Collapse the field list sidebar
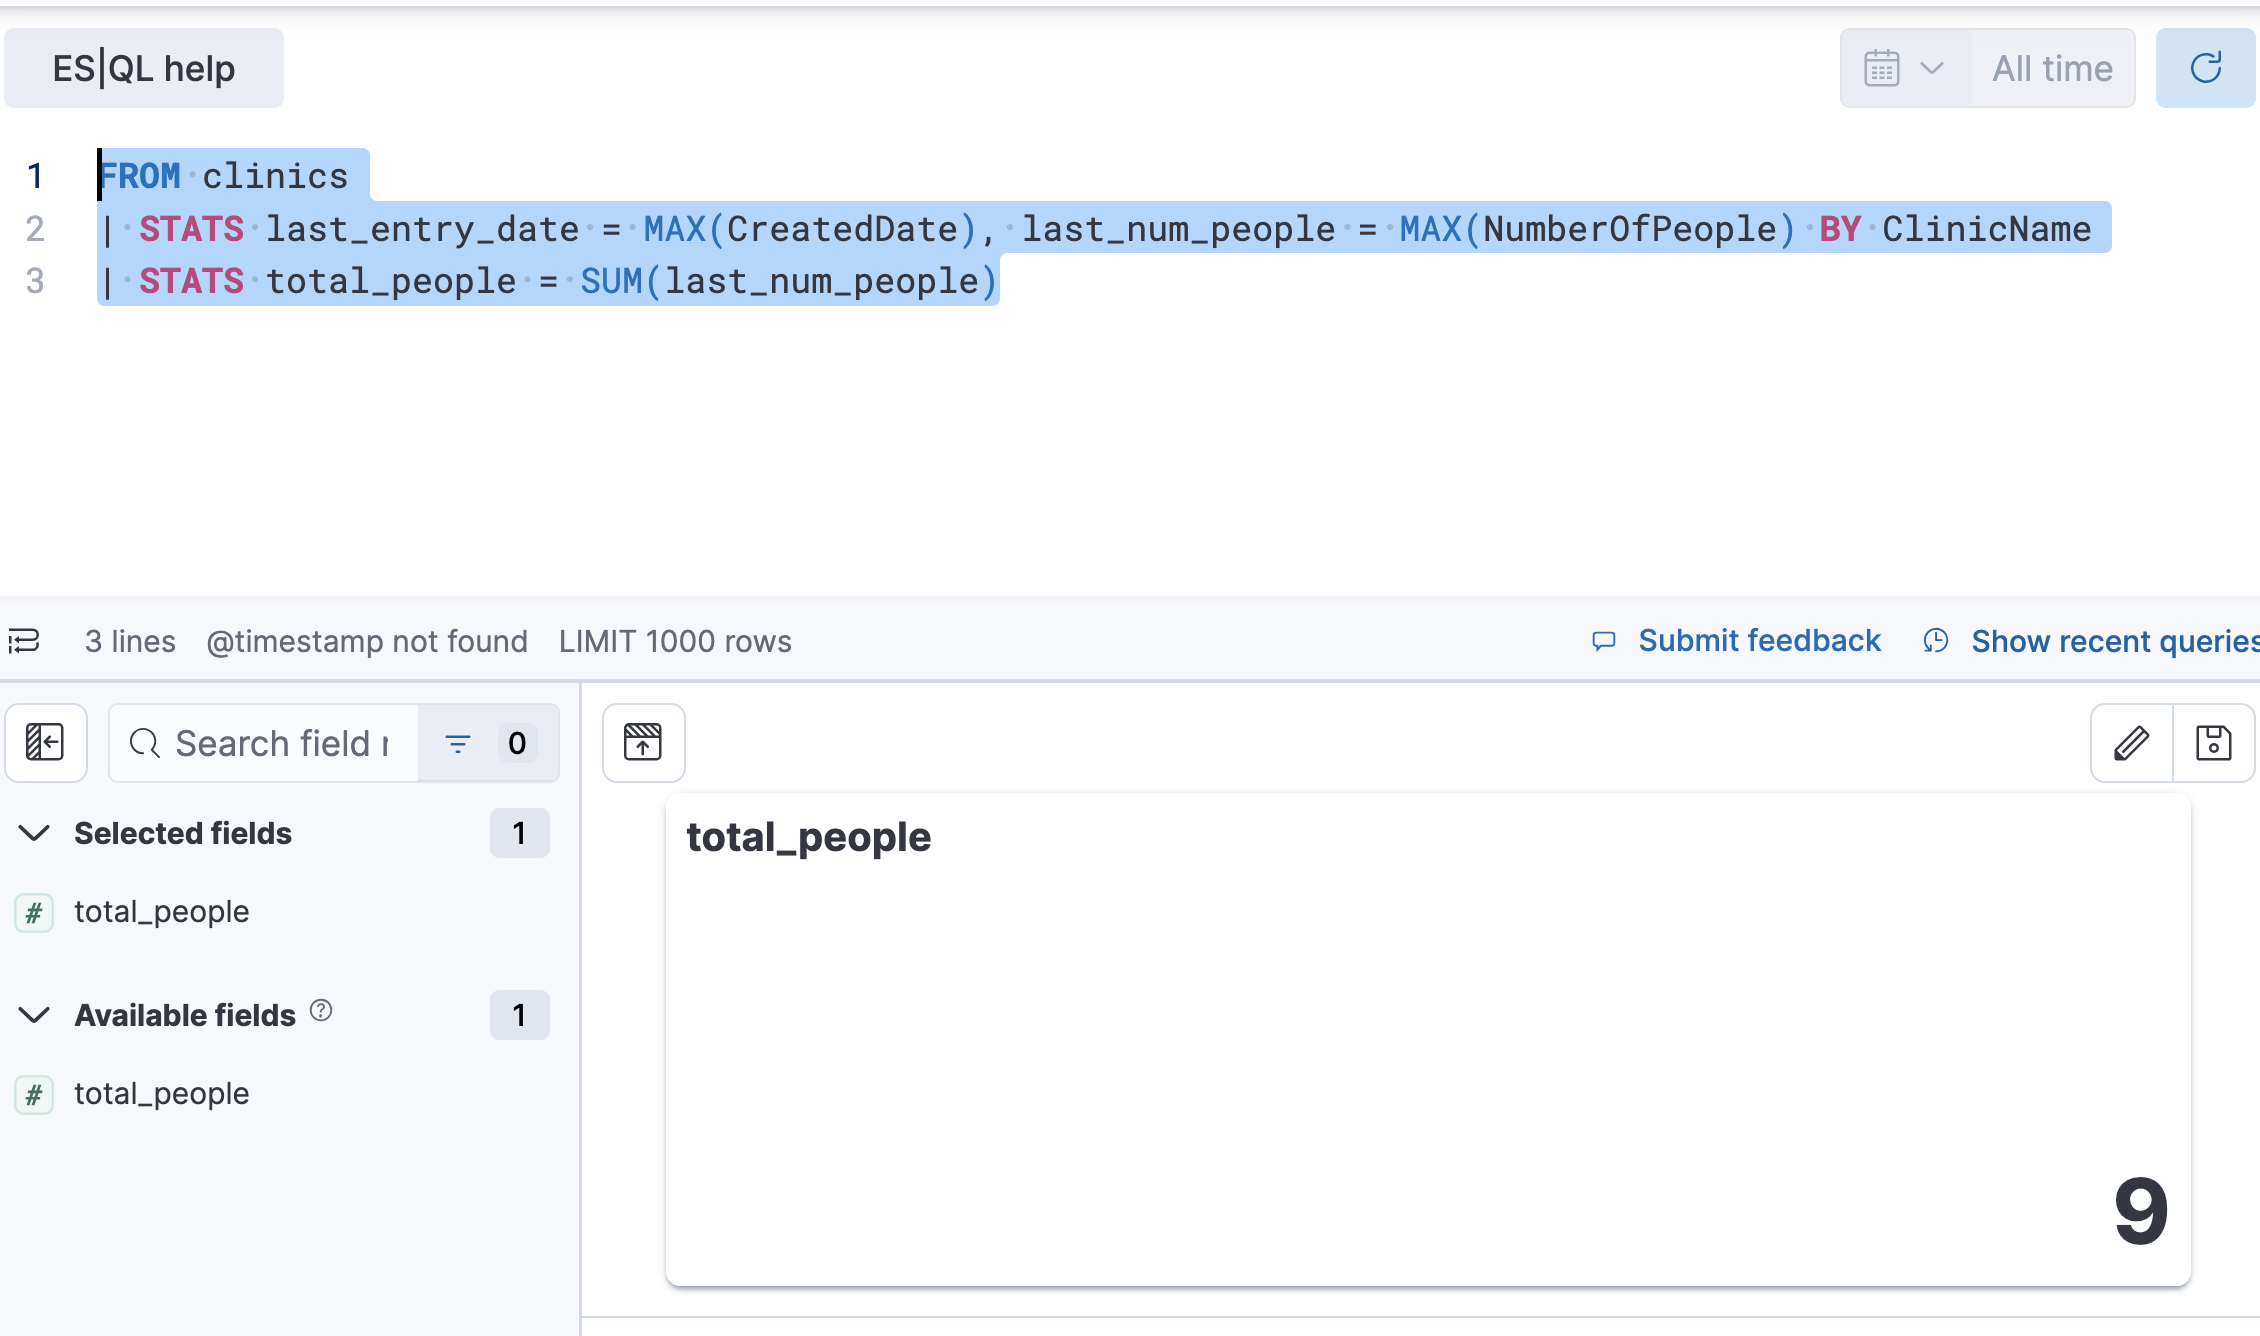The image size is (2260, 1336). [45, 743]
